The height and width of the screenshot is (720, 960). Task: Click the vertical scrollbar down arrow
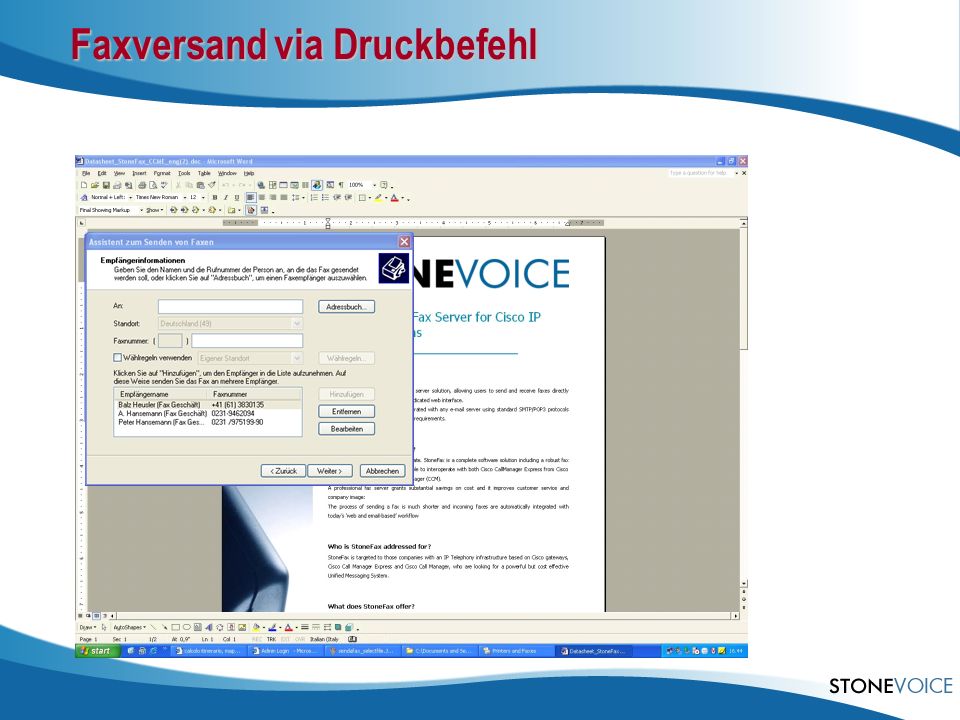click(744, 584)
